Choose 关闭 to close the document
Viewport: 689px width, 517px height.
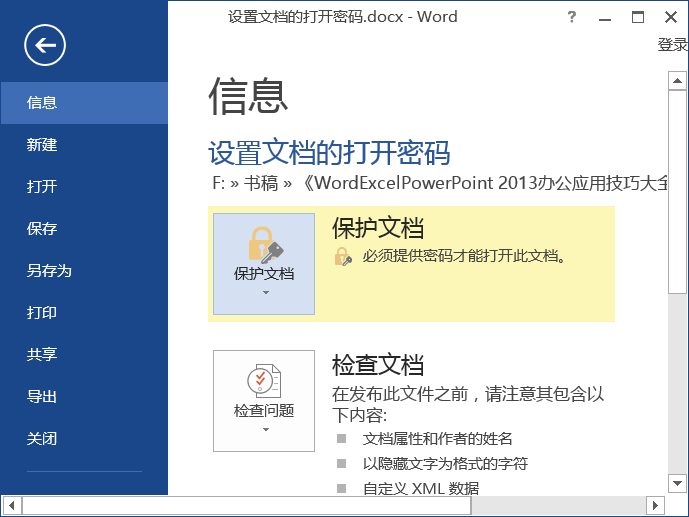pyautogui.click(x=84, y=438)
